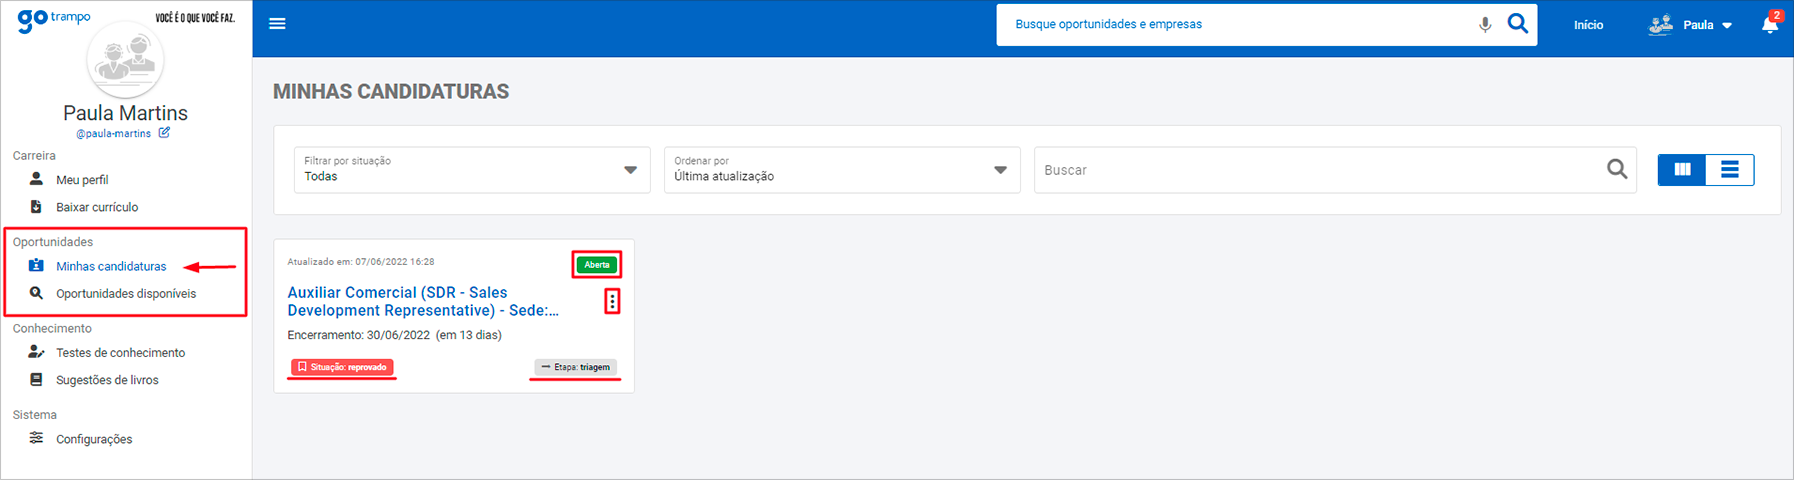This screenshot has height=480, width=1794.
Task: Expand the Filtrar por situação dropdown
Action: [x=471, y=170]
